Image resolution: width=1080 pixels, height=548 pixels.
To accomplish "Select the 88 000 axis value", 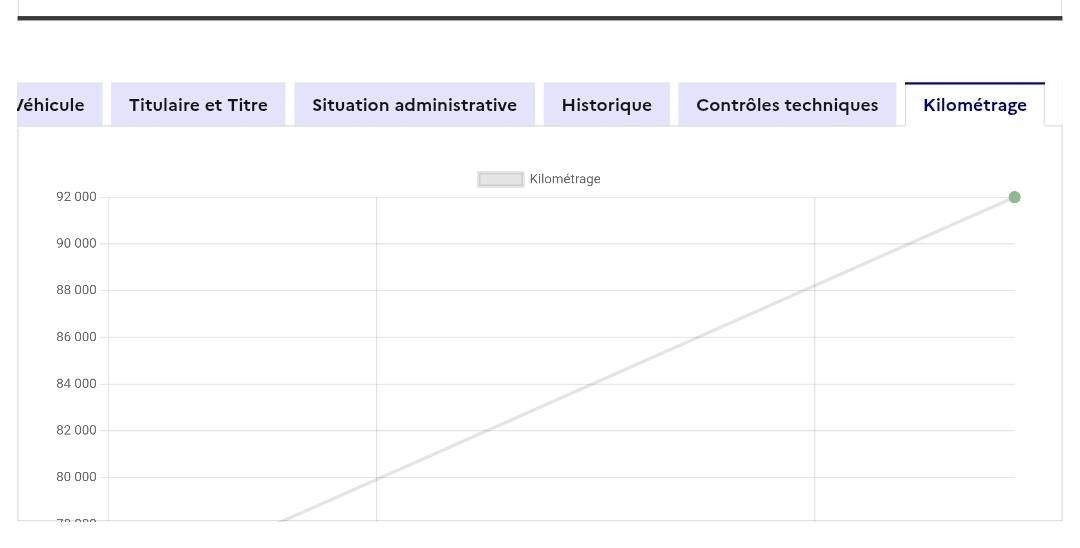I will (x=76, y=290).
